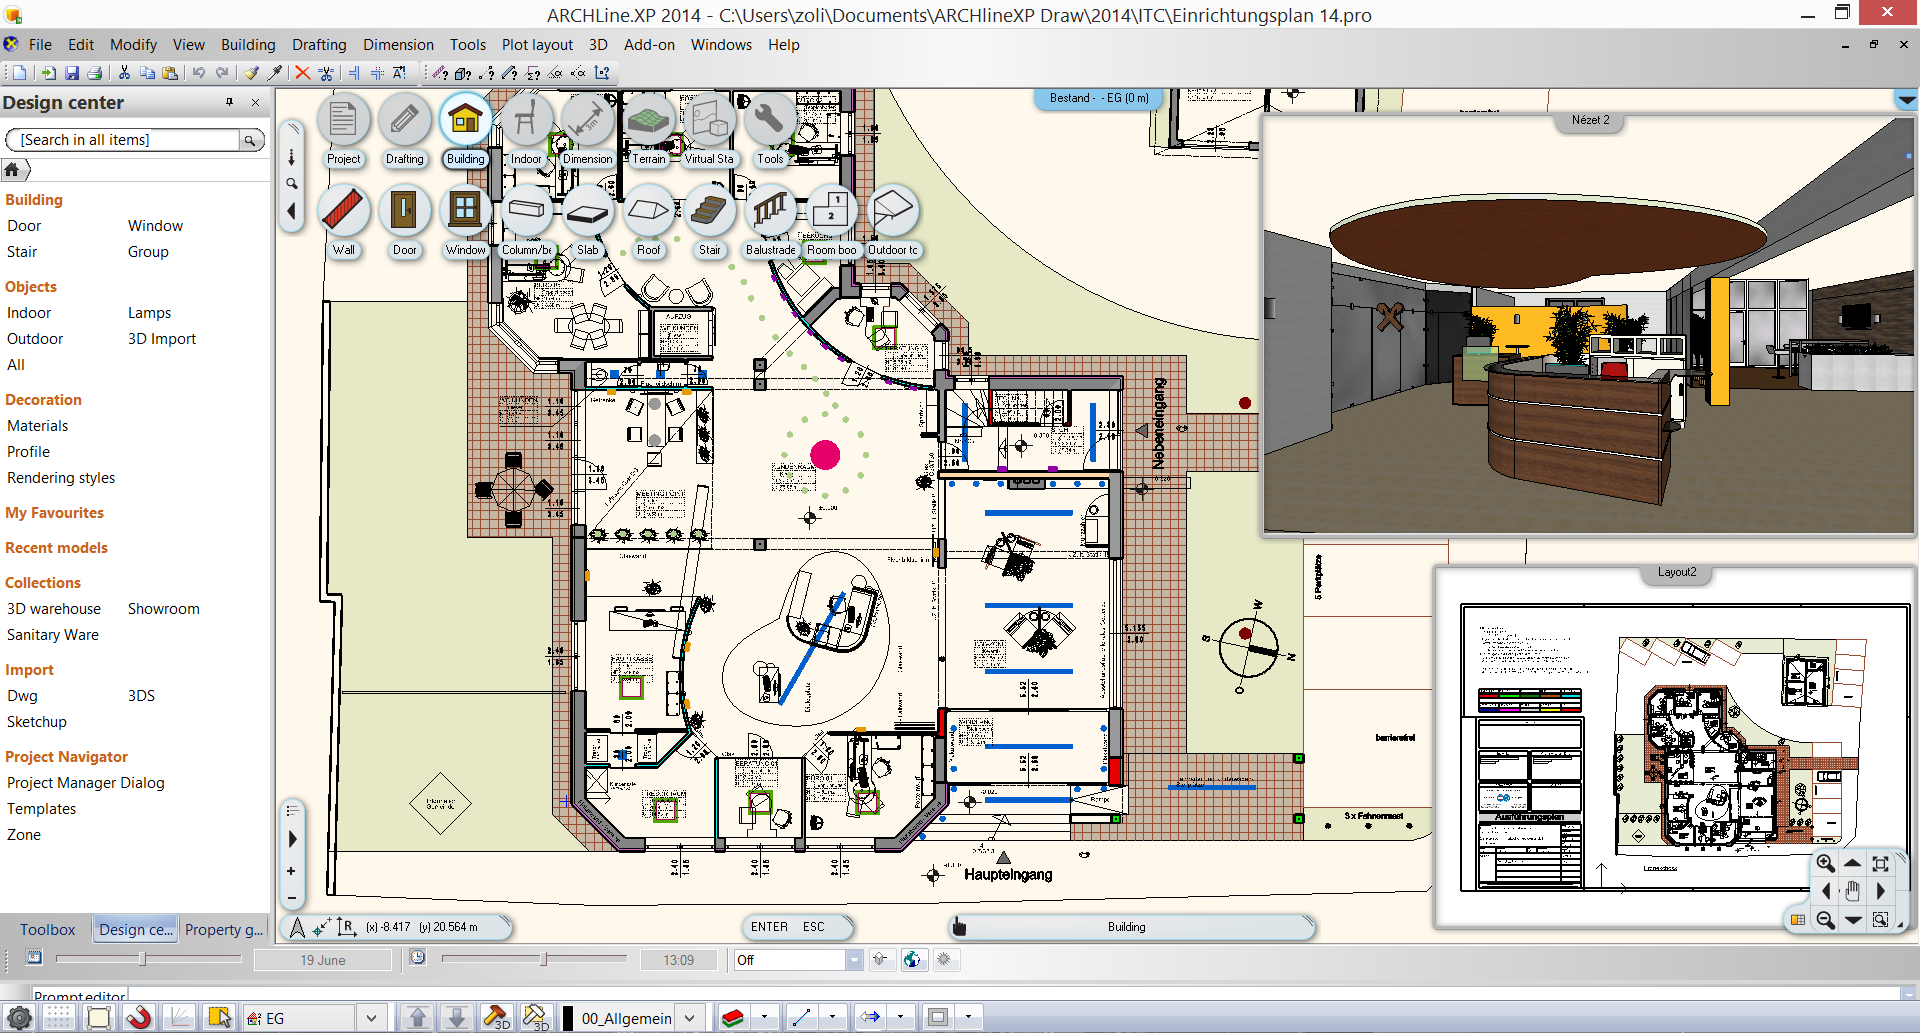The image size is (1920, 1033).
Task: Expand arrow next to line type button
Action: point(832,1017)
